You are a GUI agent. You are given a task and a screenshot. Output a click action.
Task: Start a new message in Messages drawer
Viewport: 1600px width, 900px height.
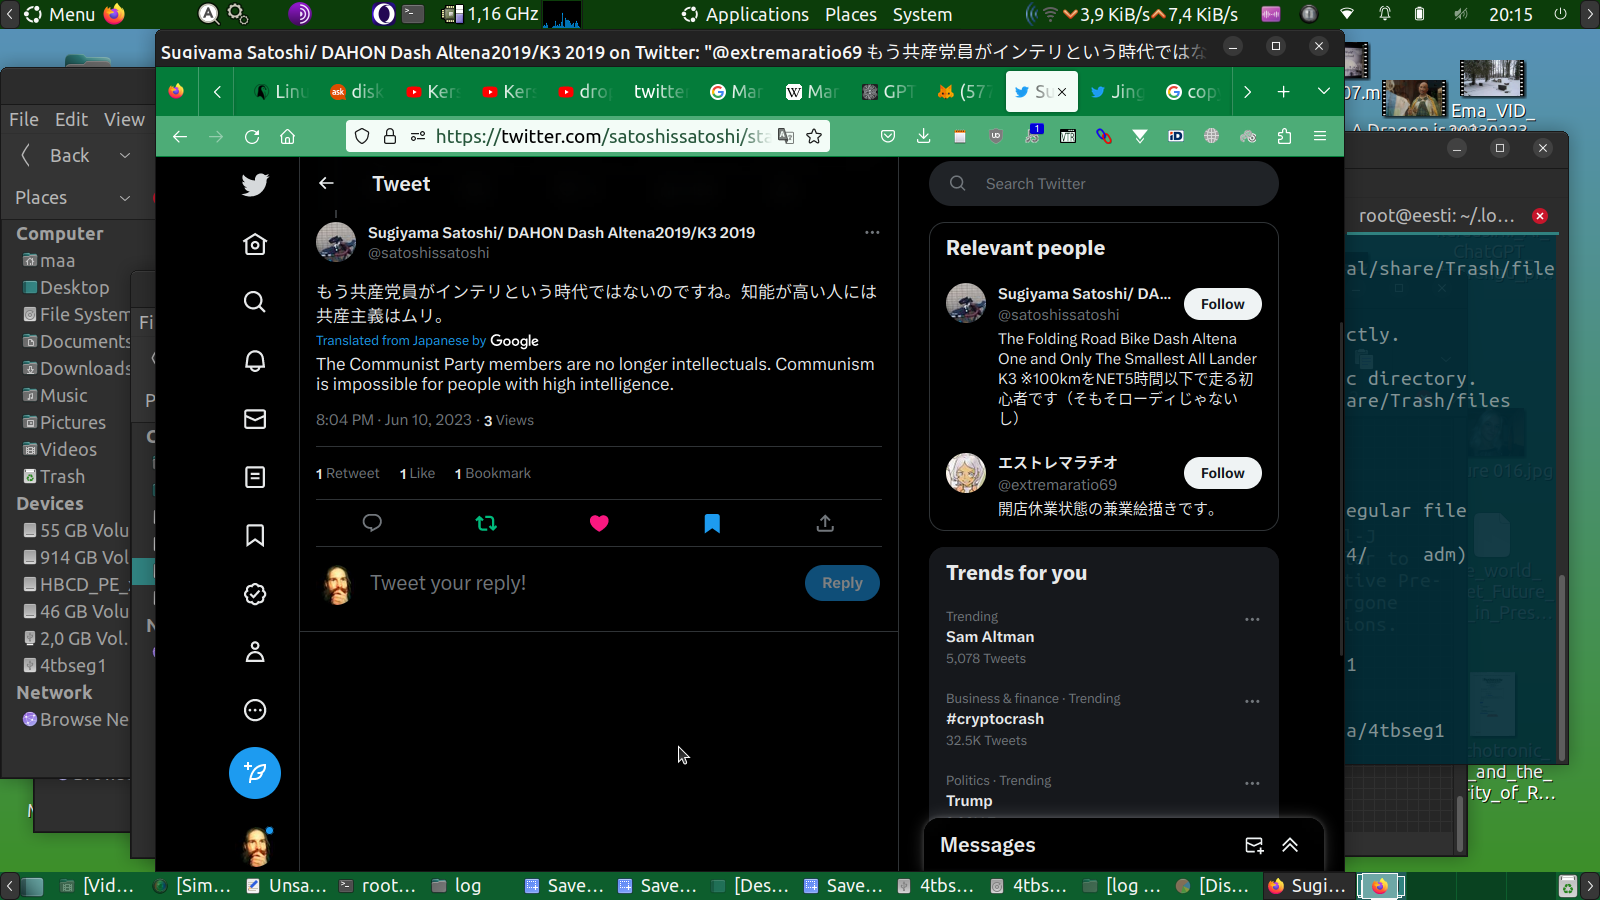(1254, 845)
